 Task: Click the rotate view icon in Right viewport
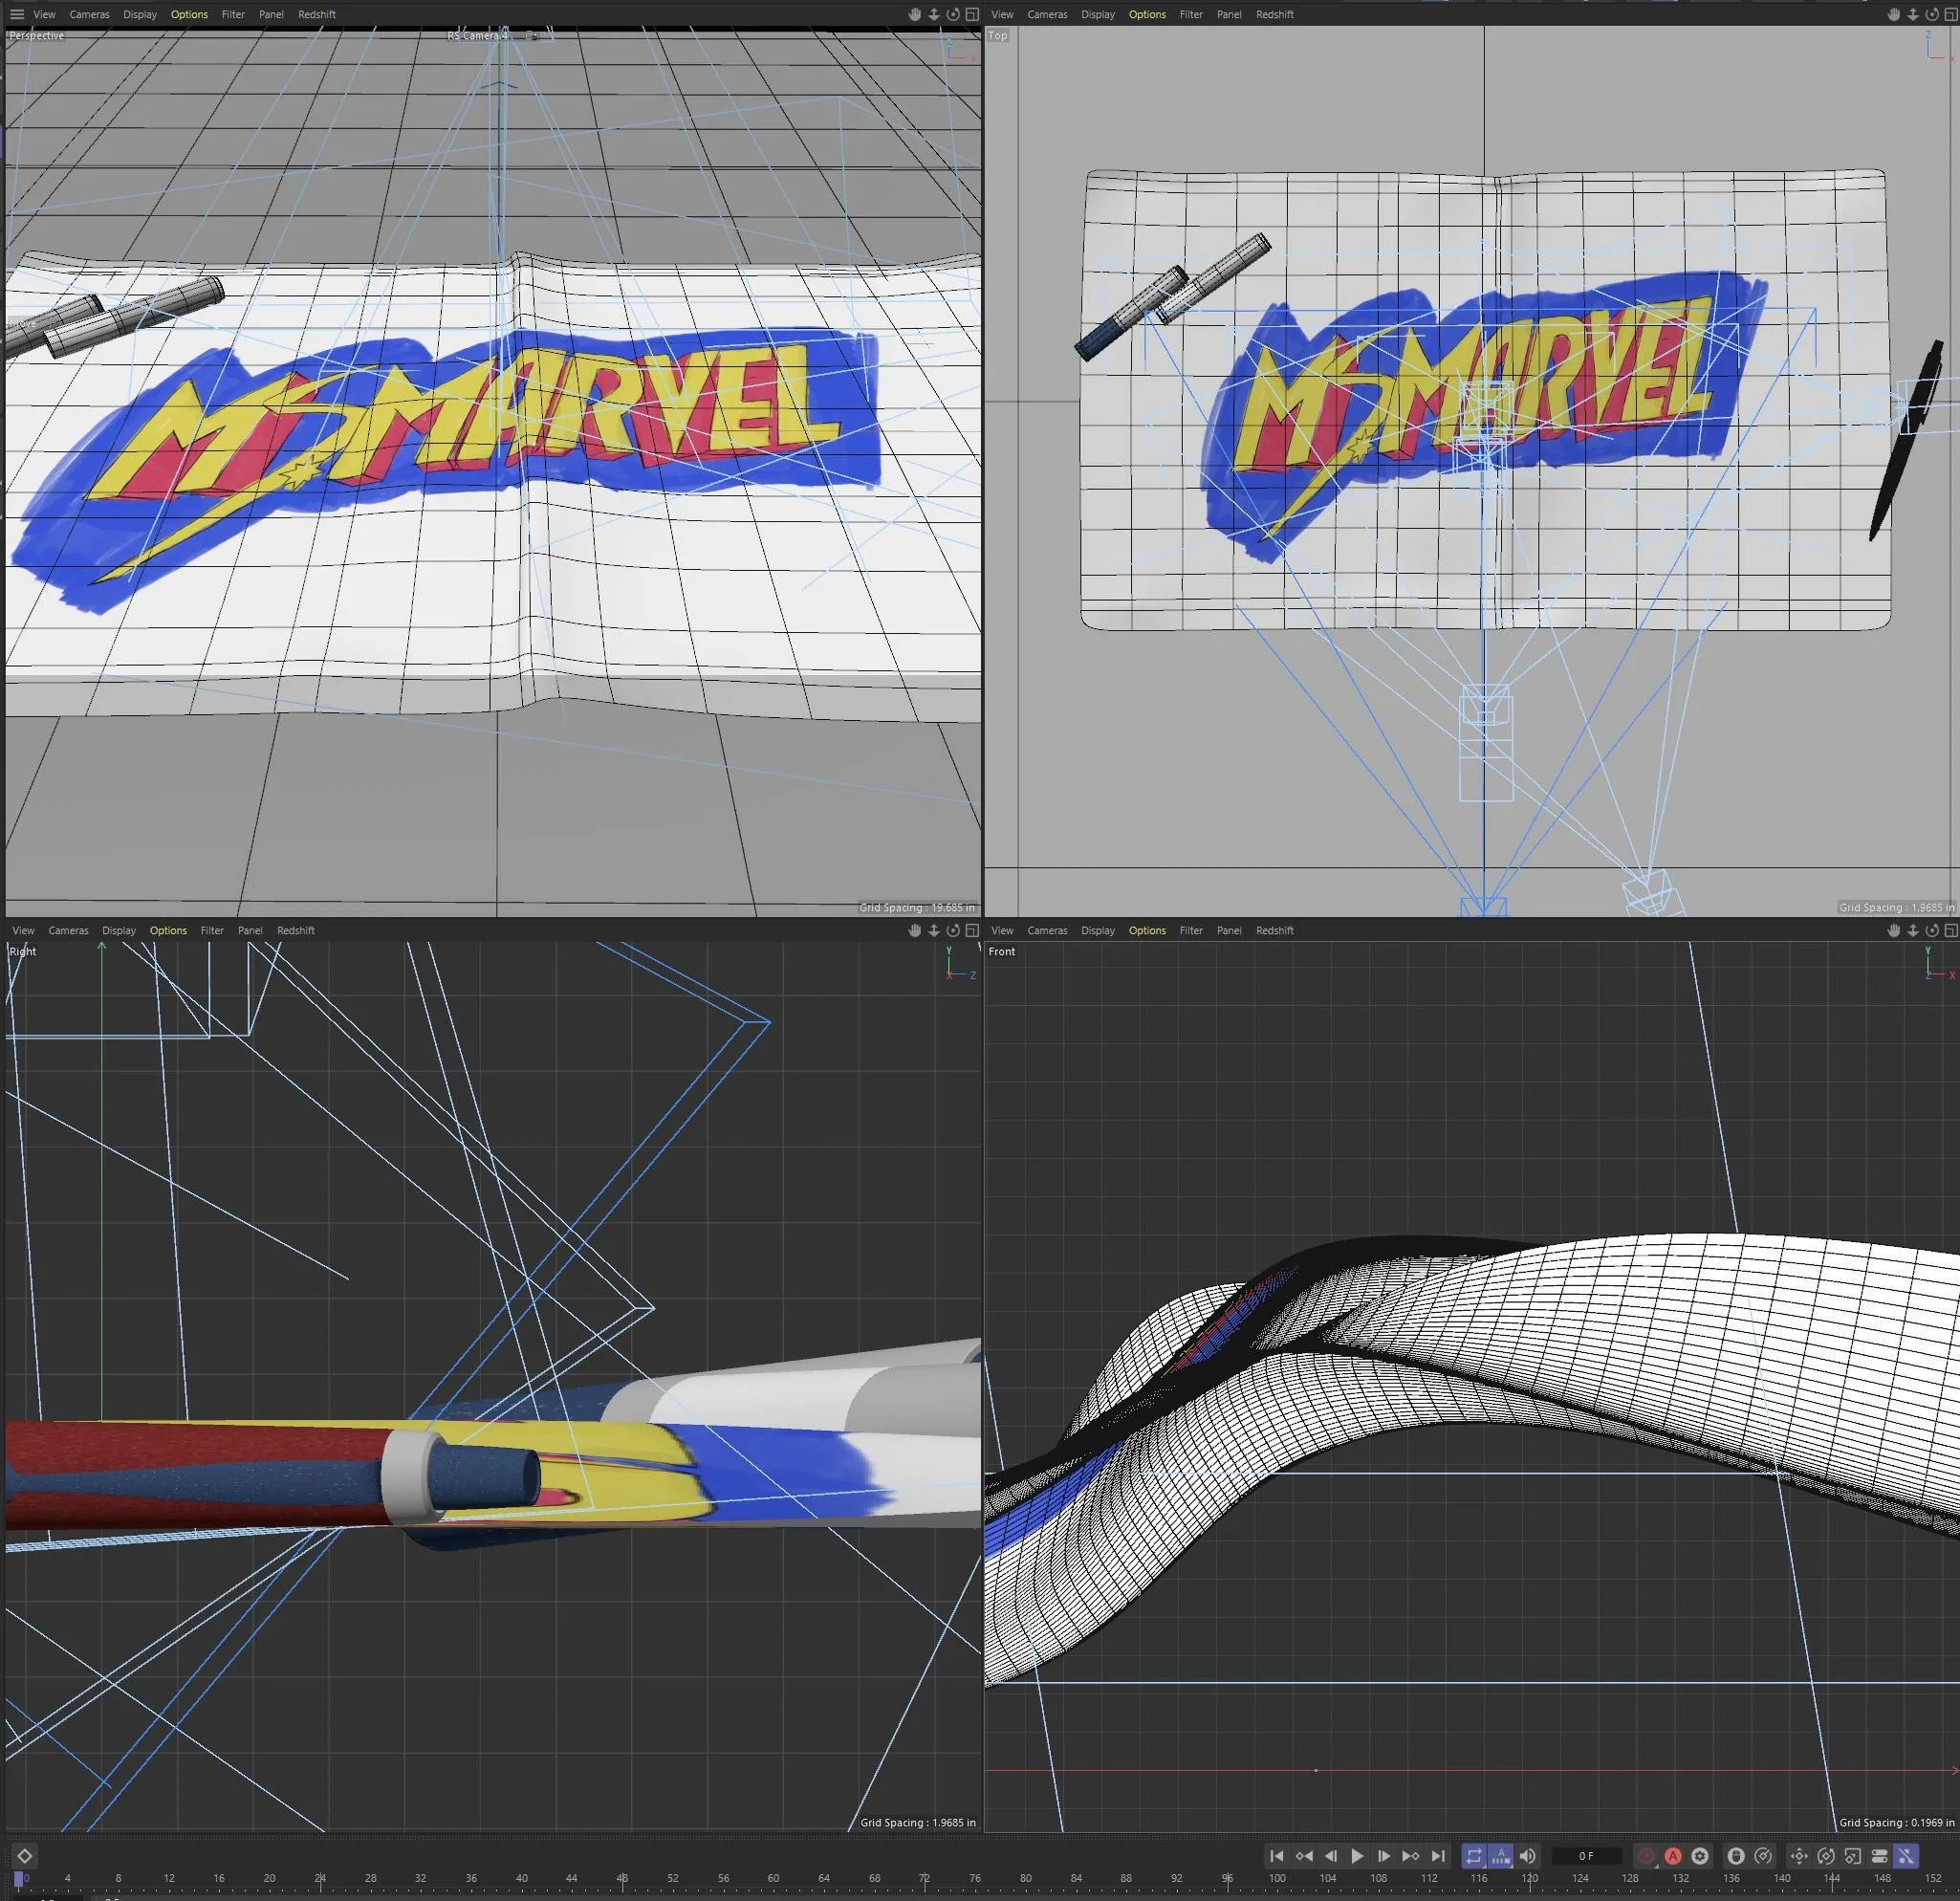[953, 930]
